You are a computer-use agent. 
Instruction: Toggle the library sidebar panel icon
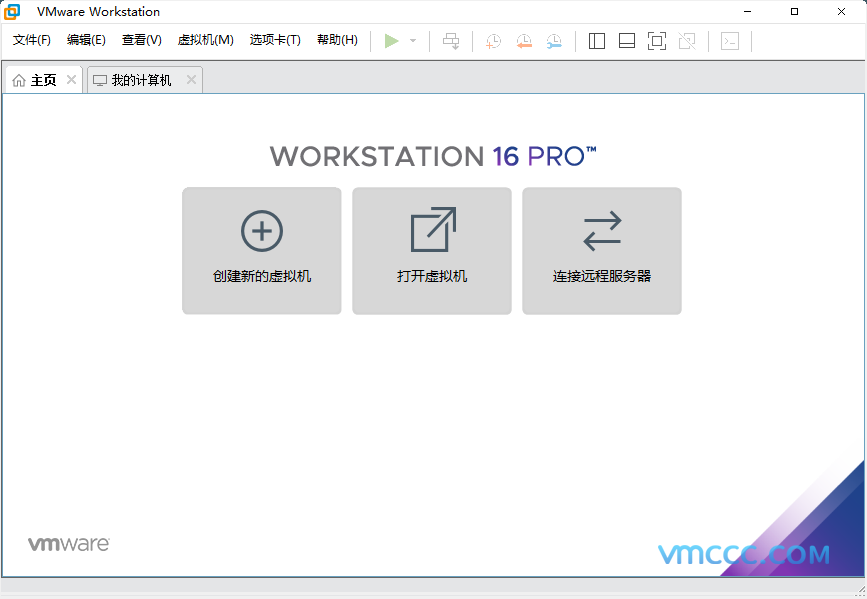[x=597, y=41]
